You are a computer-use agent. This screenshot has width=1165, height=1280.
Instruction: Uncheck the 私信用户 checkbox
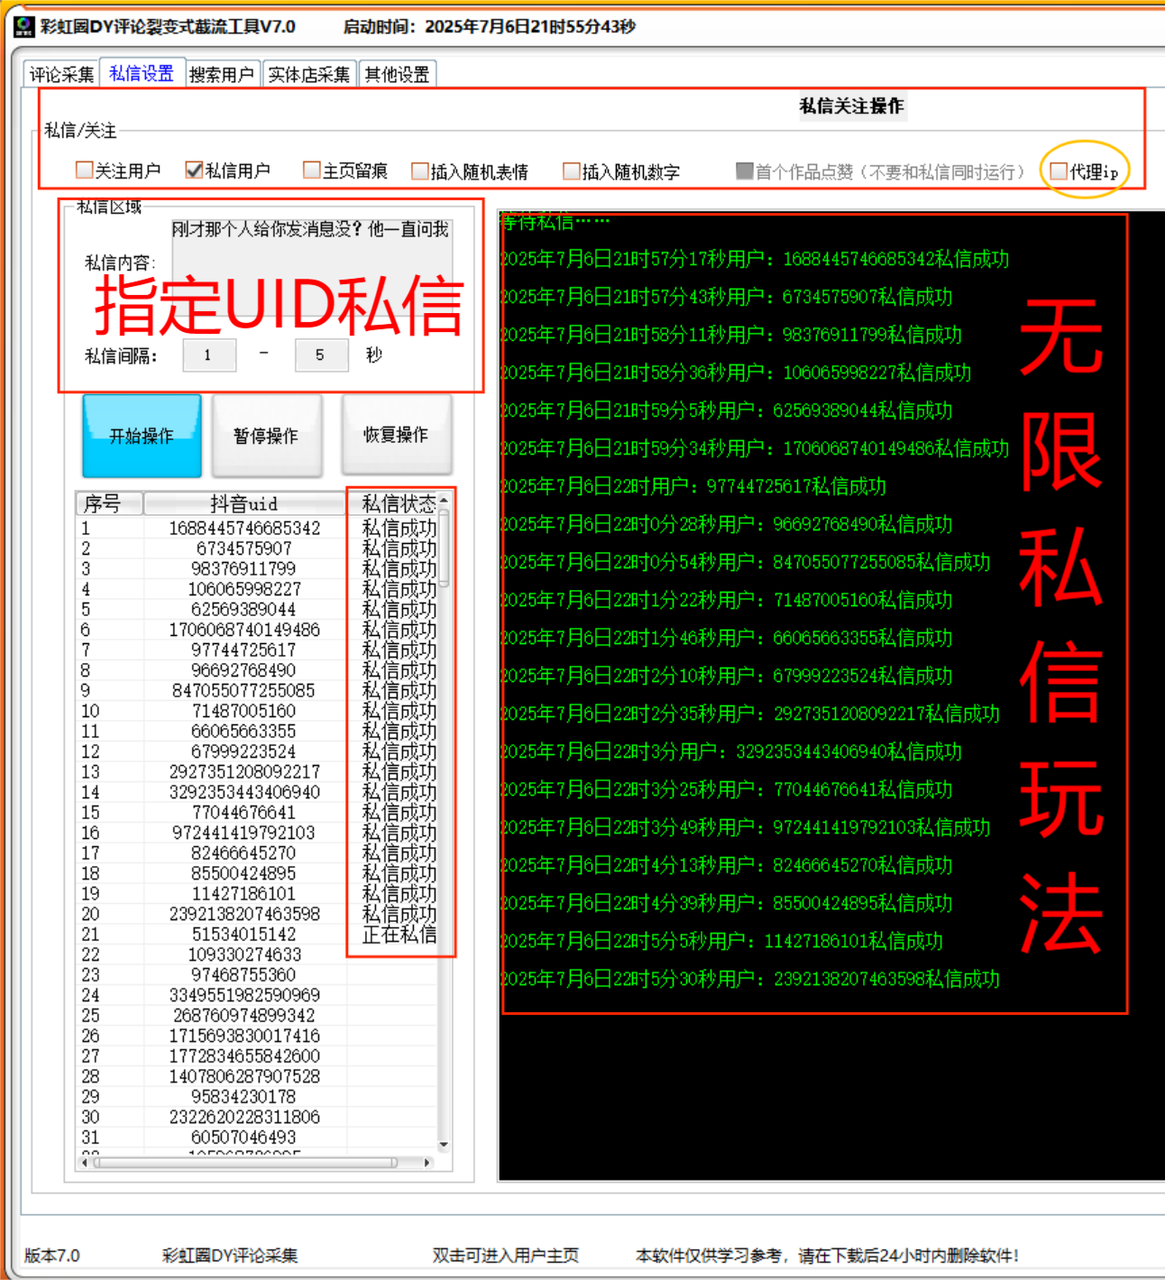[x=194, y=171]
